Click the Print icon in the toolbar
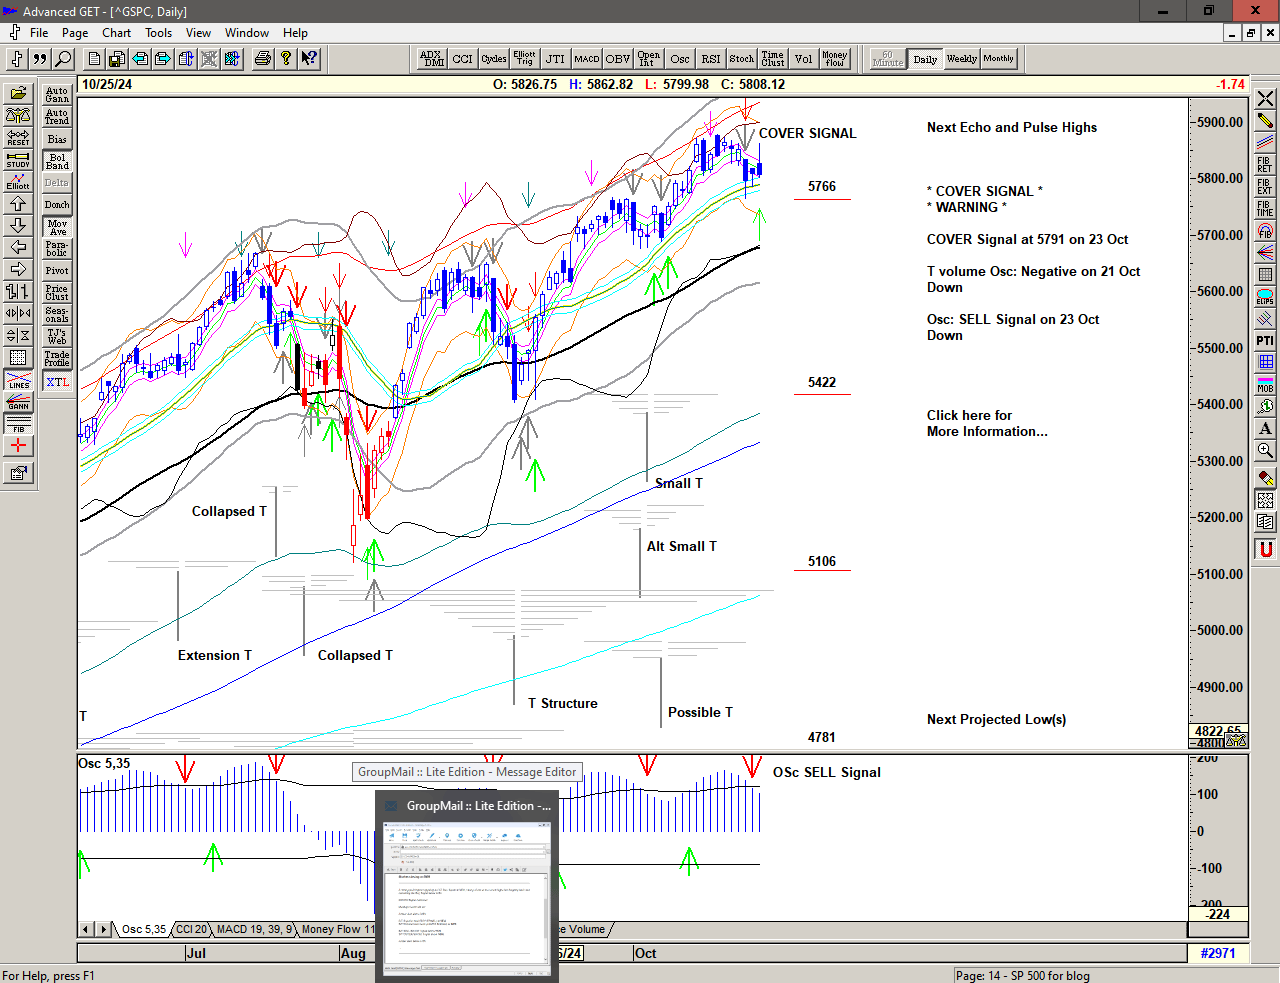The image size is (1280, 983). 262,59
